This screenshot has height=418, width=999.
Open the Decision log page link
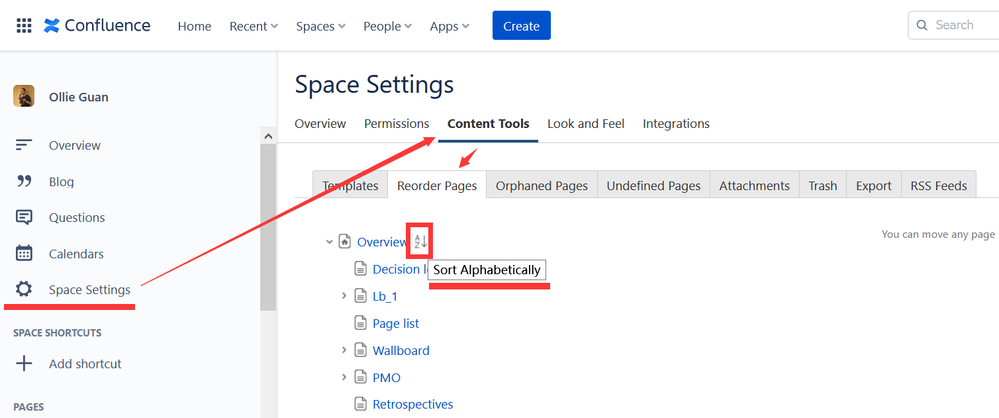coord(400,269)
